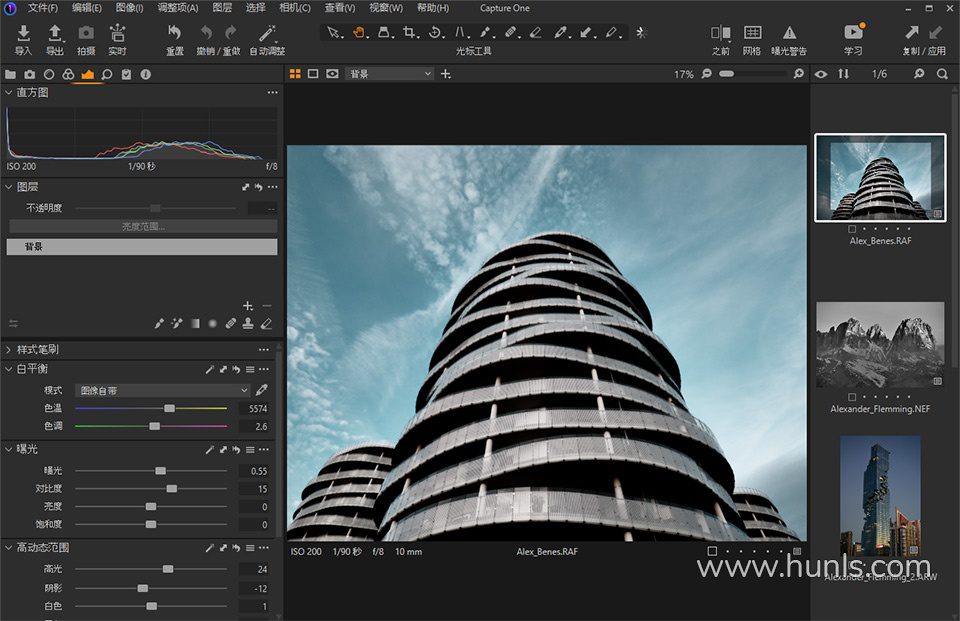Toggle 曝光警告 (Exposure warning)

[789, 32]
